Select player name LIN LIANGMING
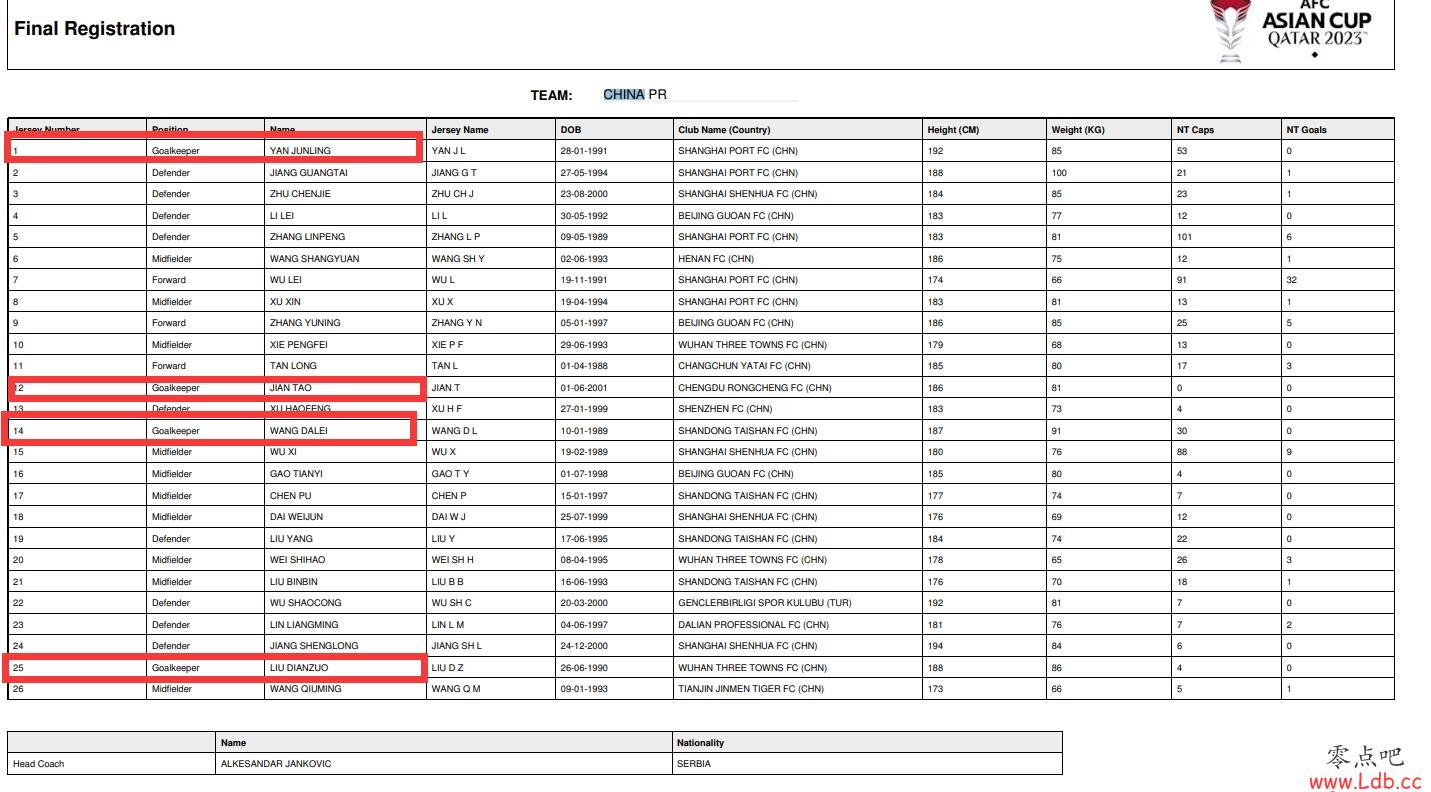1431x792 pixels. (x=305, y=625)
